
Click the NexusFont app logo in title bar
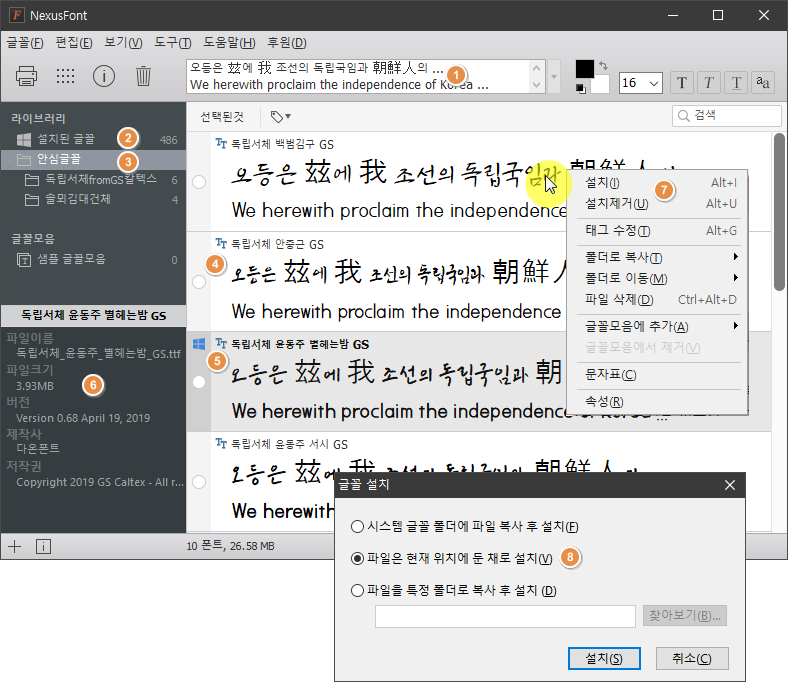click(x=17, y=15)
